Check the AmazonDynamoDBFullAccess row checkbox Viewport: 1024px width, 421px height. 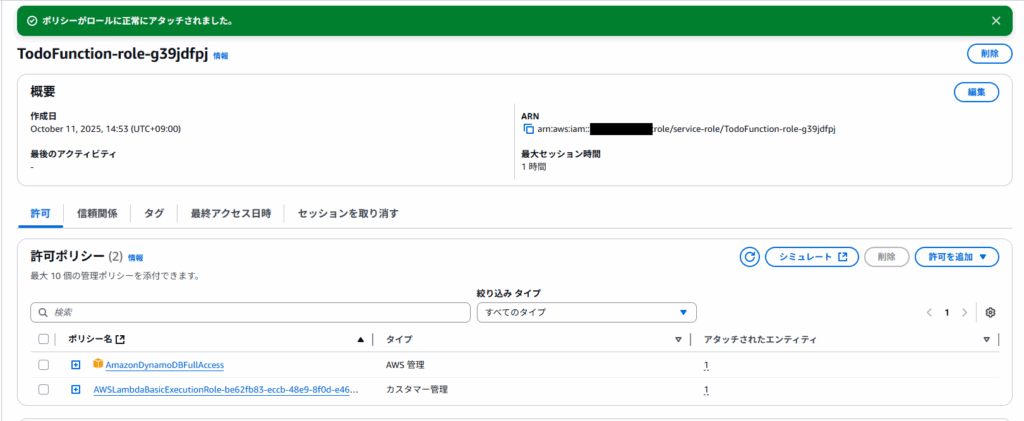tap(43, 365)
